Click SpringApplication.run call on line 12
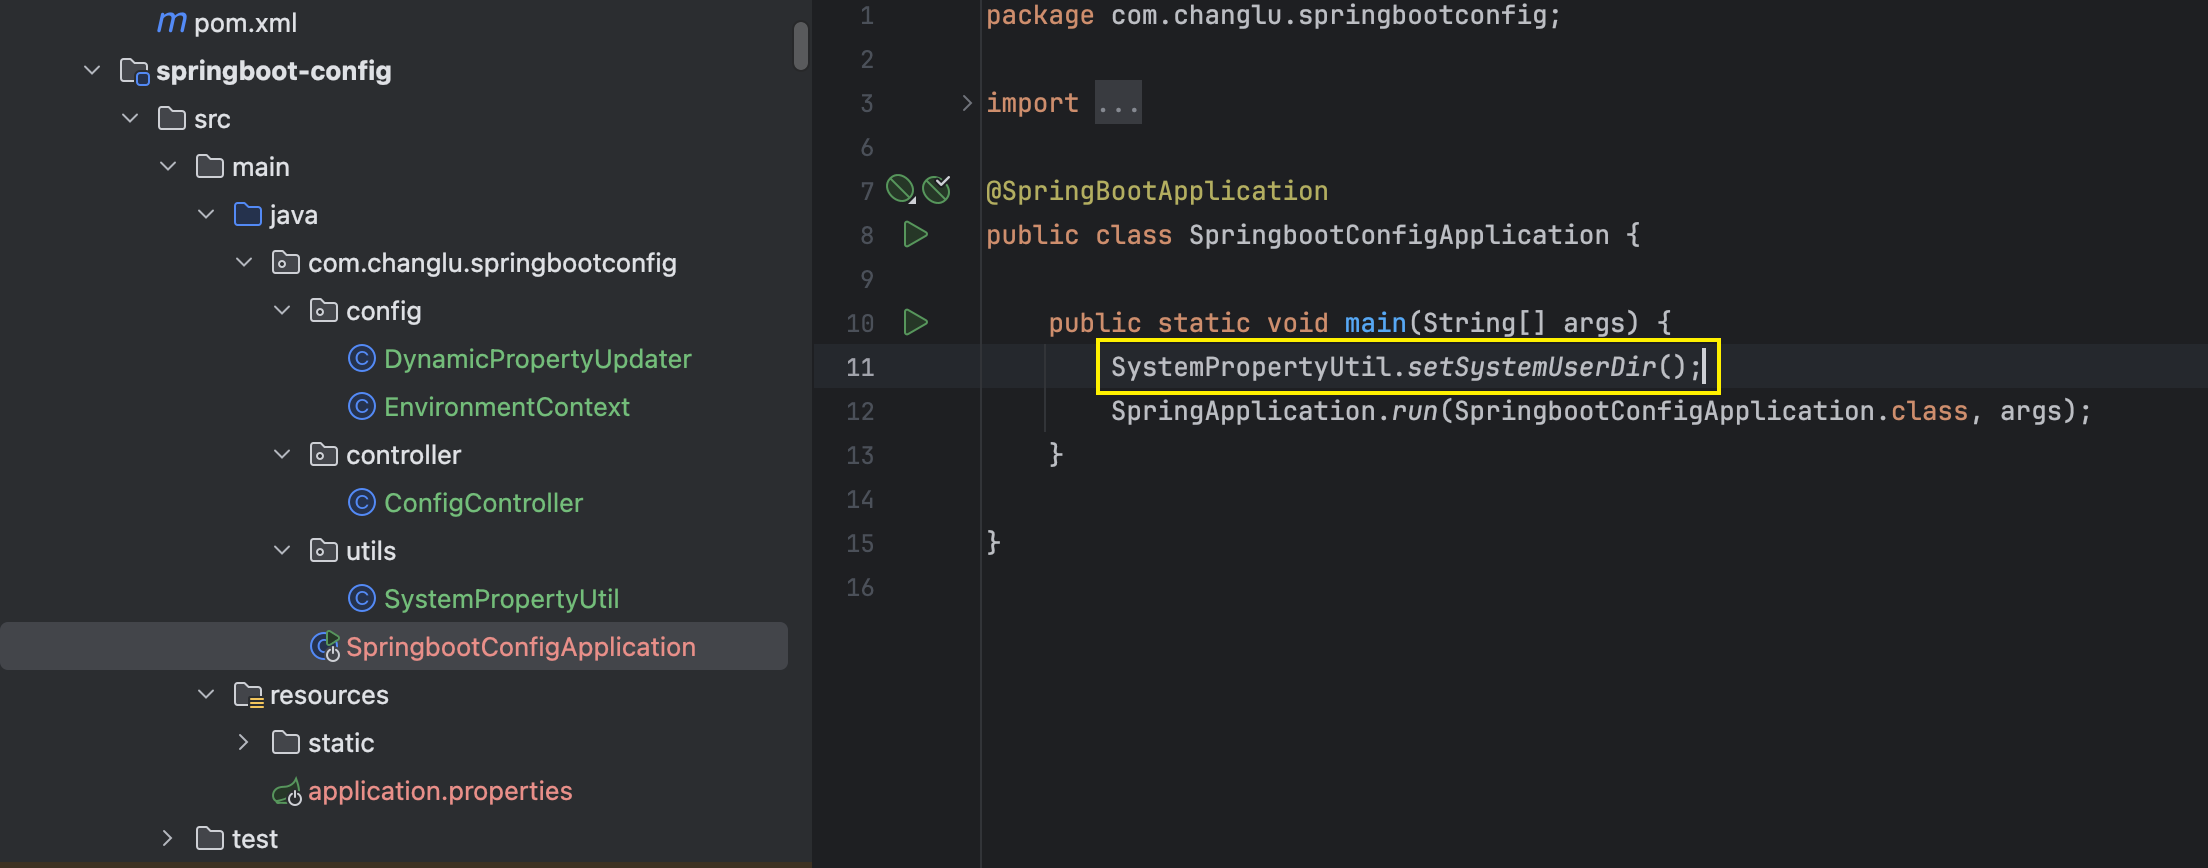The image size is (2208, 868). [x=1275, y=411]
